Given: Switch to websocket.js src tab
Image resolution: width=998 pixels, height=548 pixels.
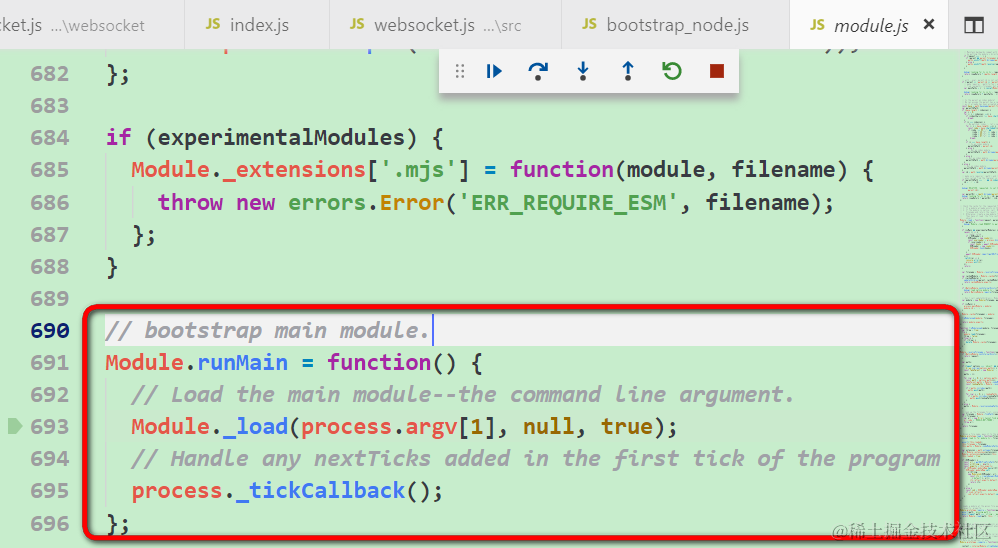Looking at the screenshot, I should 446,25.
